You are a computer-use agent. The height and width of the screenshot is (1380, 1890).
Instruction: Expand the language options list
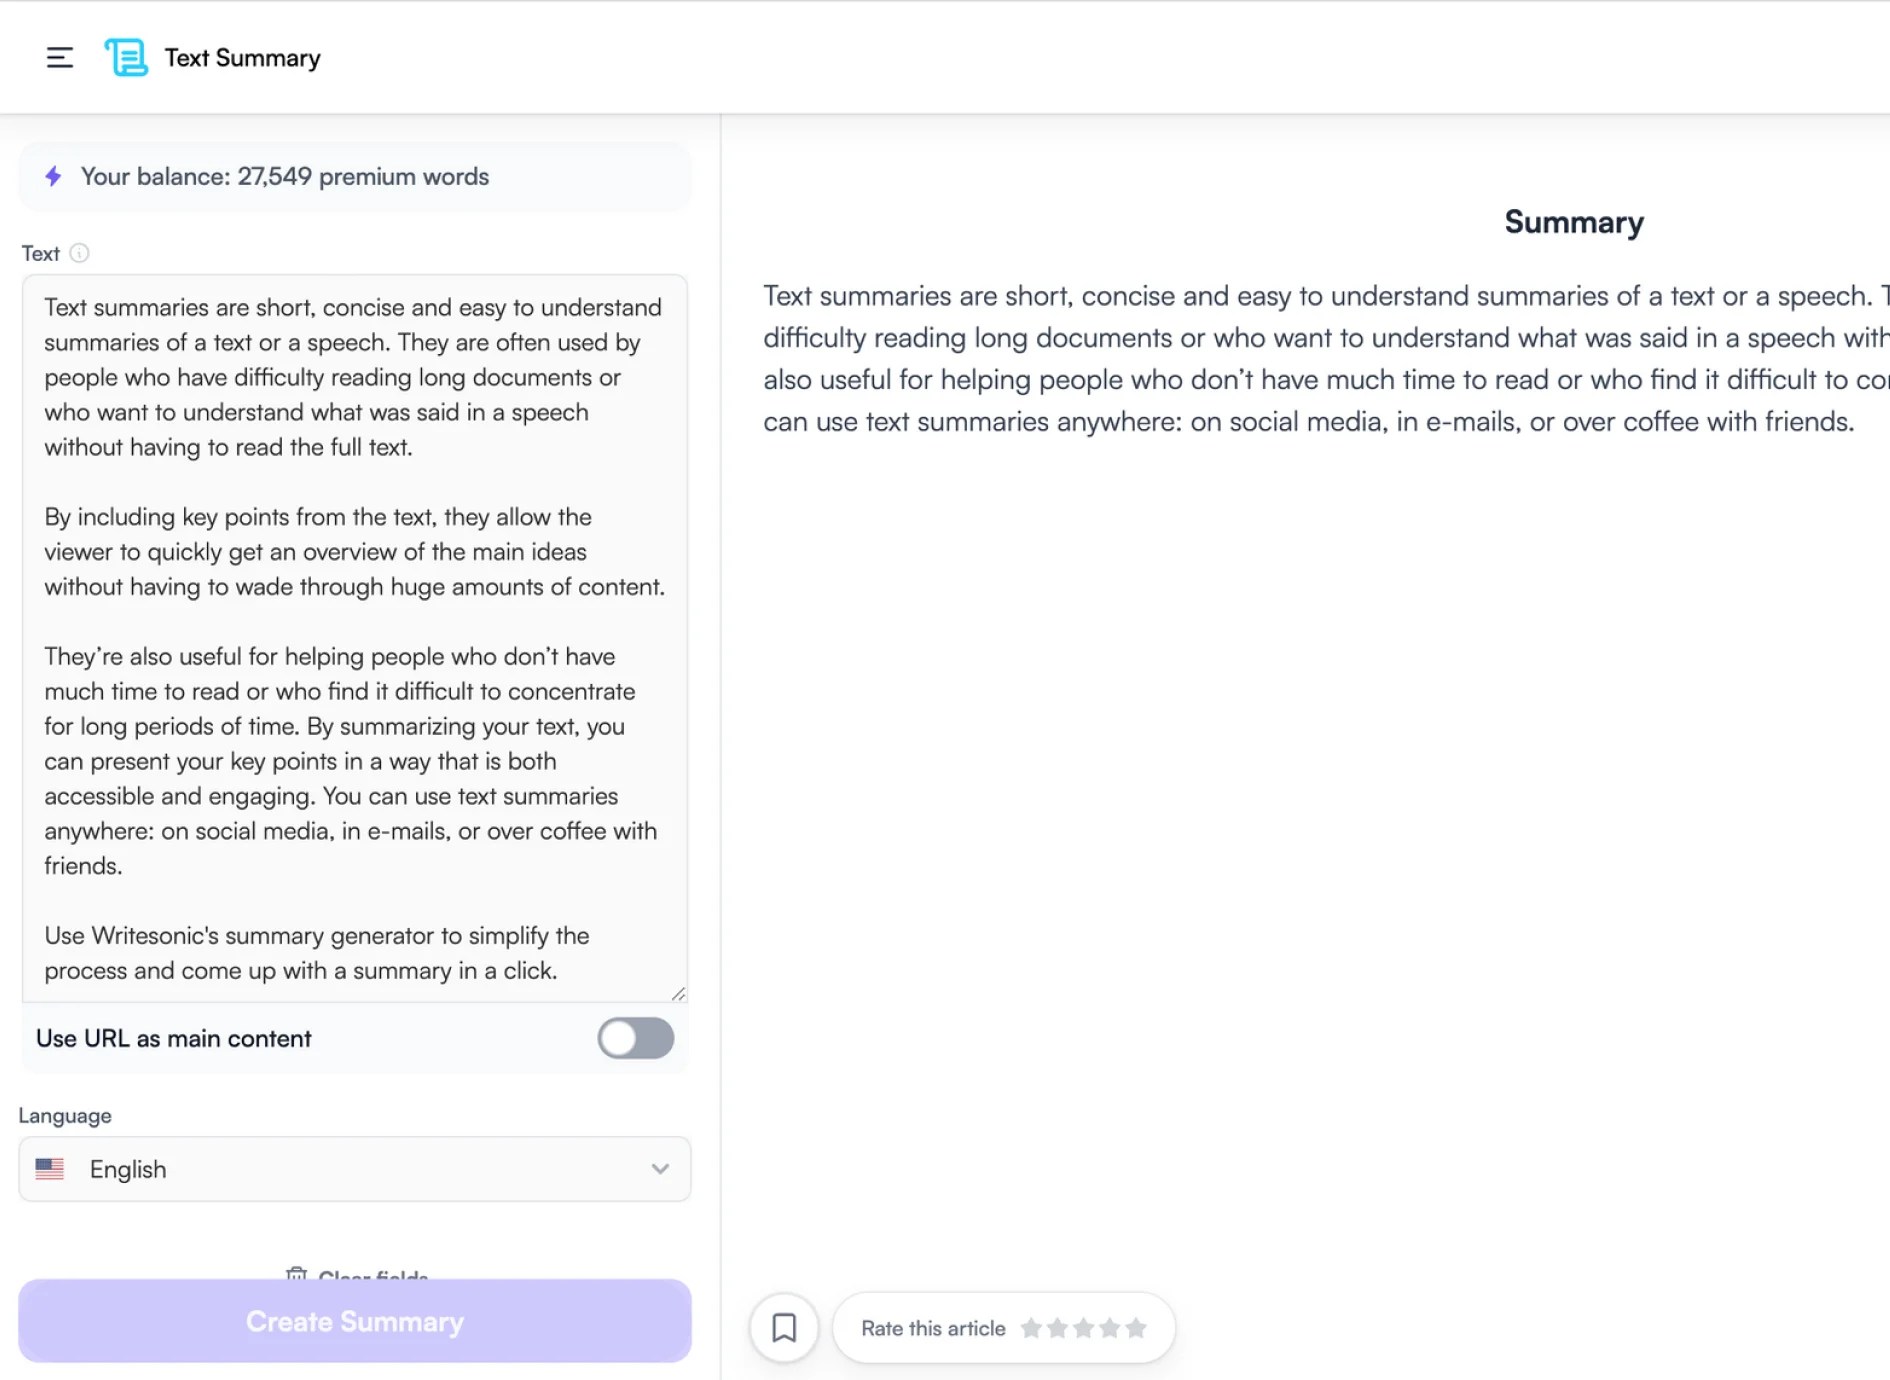tap(355, 1168)
